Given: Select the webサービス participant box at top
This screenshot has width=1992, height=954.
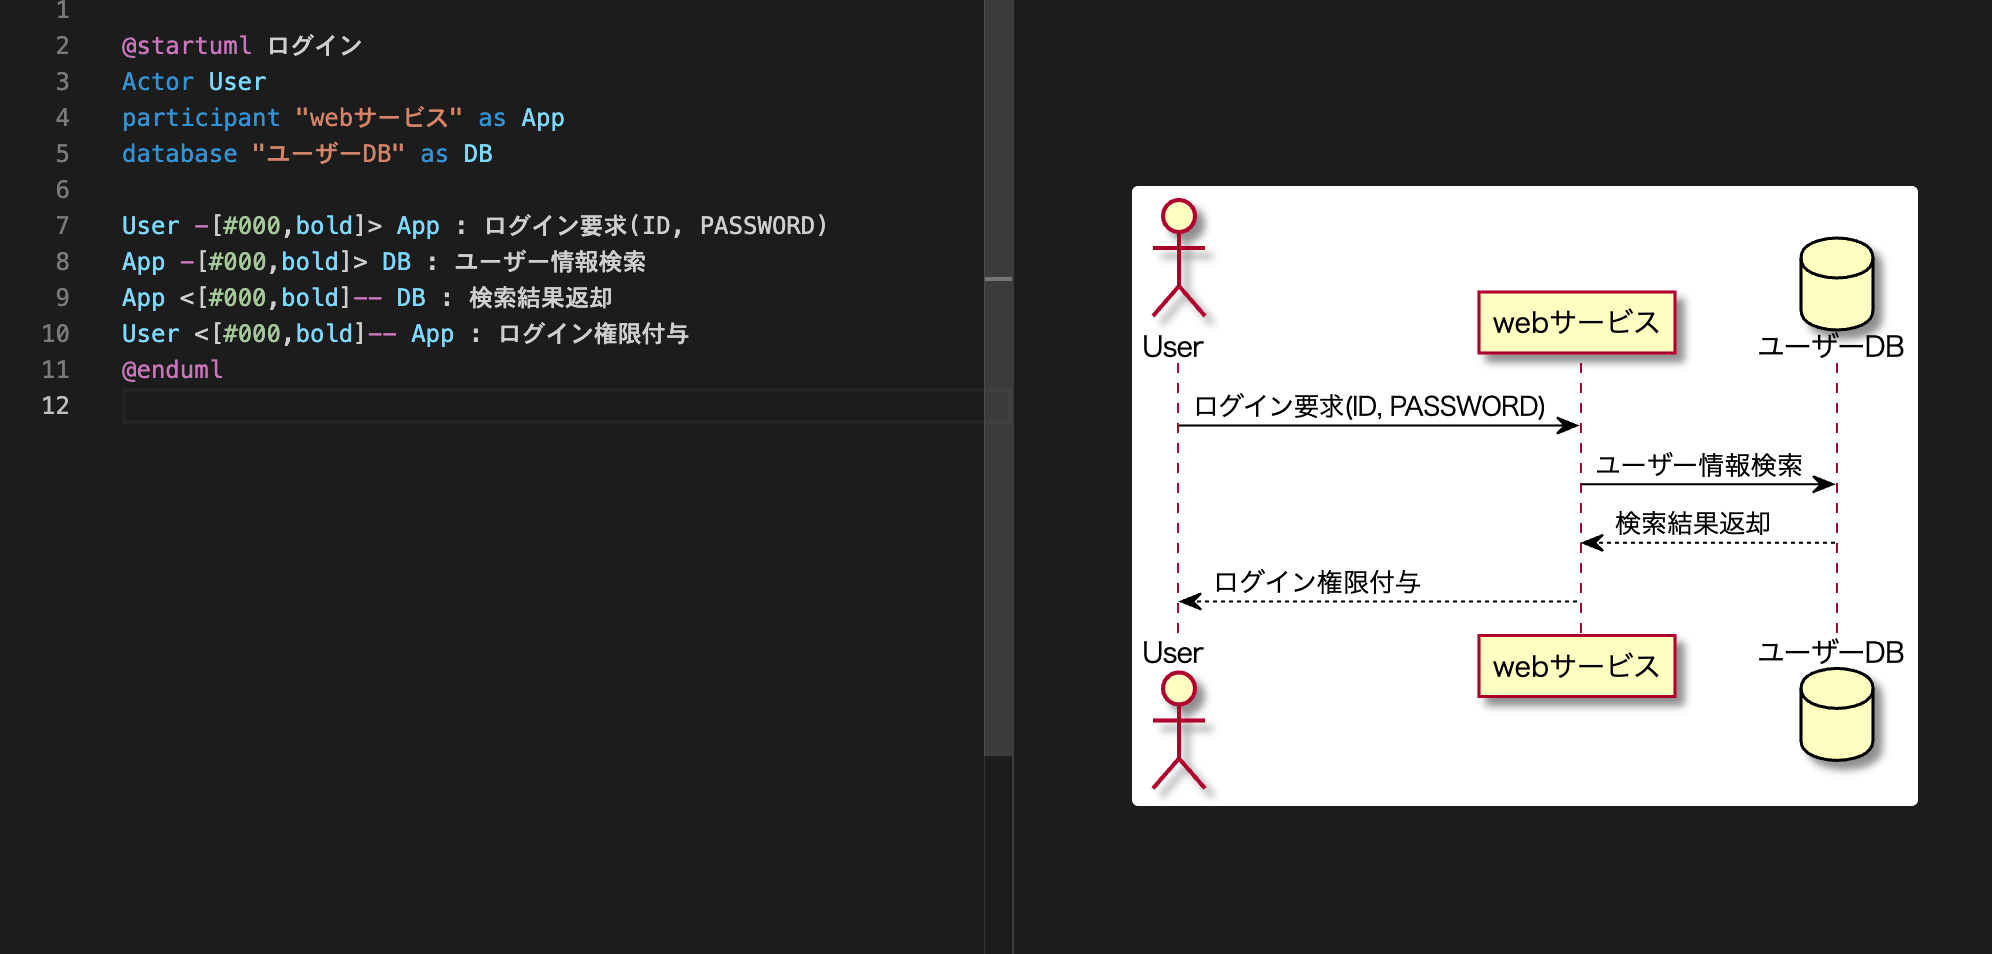Looking at the screenshot, I should tap(1576, 322).
